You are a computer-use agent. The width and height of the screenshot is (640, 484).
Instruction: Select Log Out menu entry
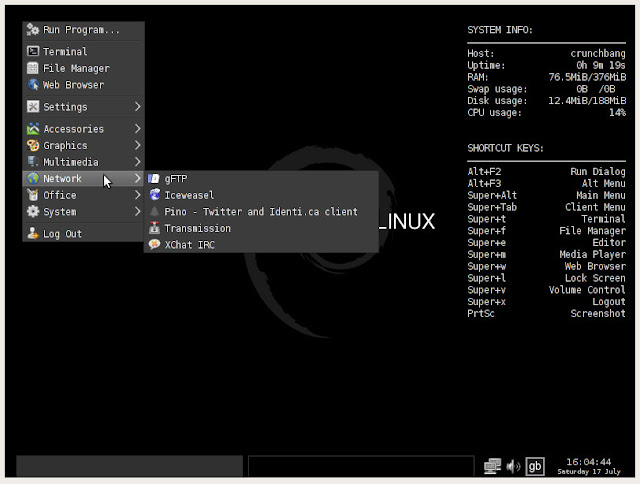[83, 233]
